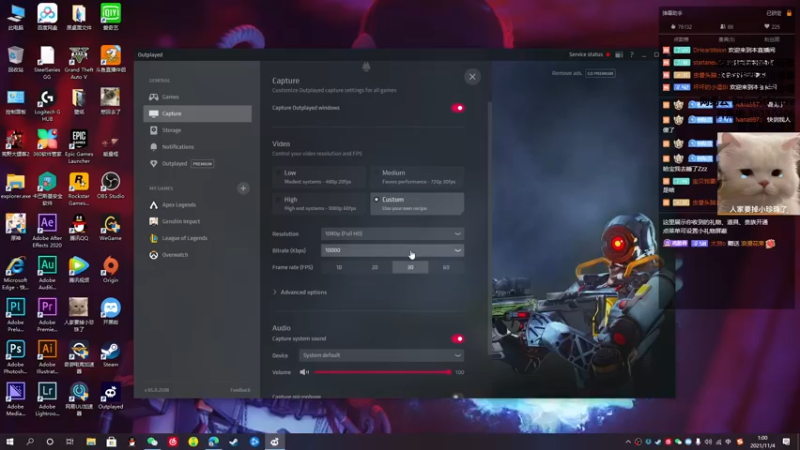Open Steam desktop shortcut

click(x=110, y=355)
